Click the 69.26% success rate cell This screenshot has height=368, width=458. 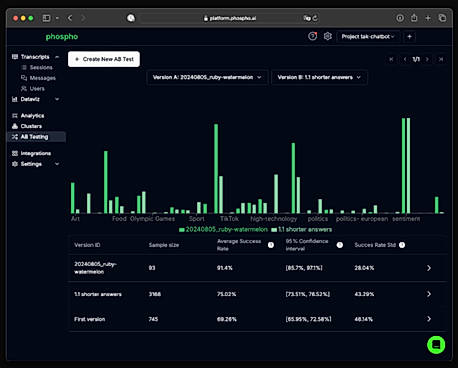227,319
